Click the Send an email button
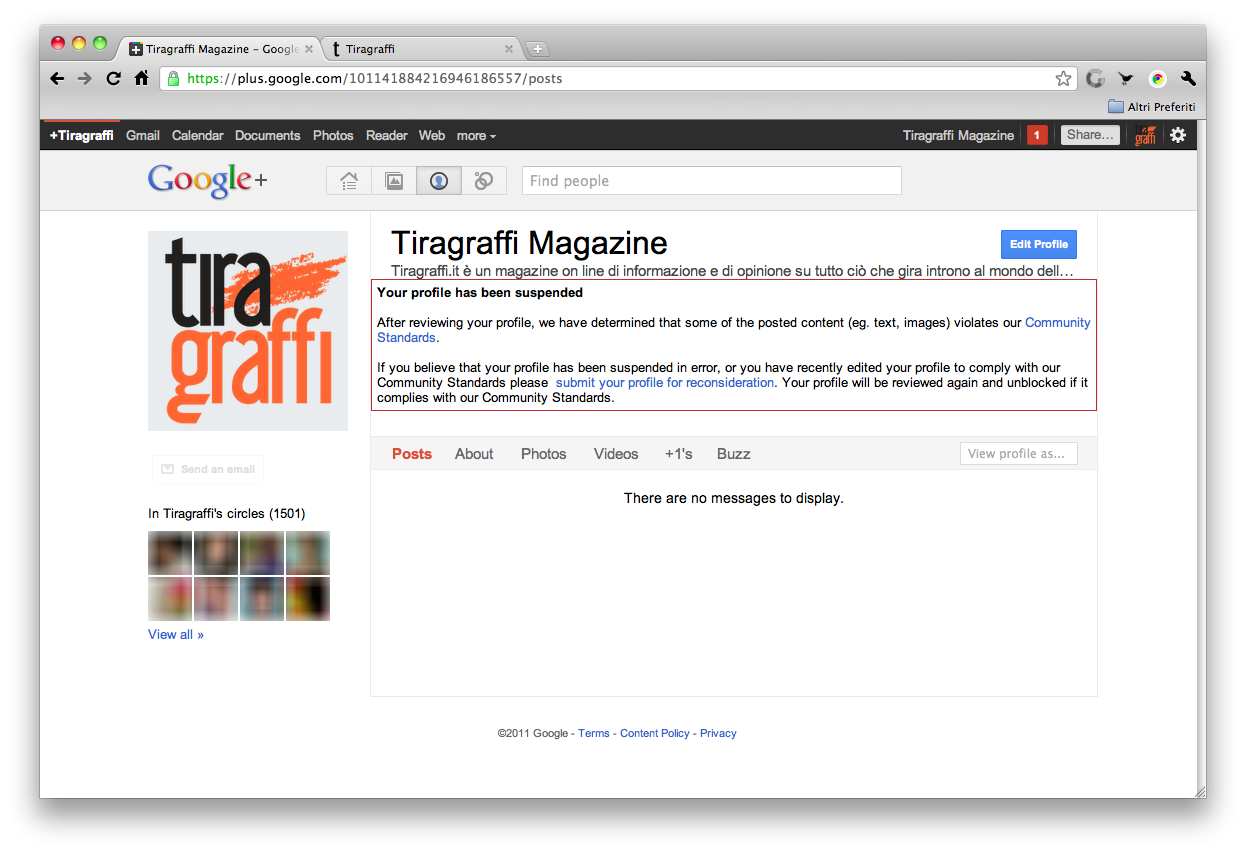Screen dimensions: 1246x853 (208, 469)
